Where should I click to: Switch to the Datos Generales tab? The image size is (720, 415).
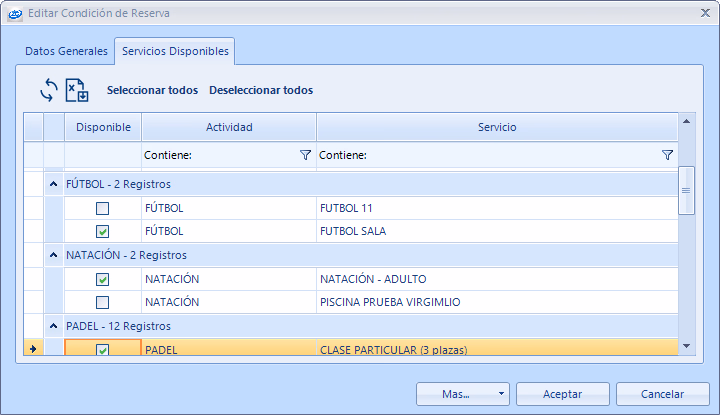pos(66,51)
